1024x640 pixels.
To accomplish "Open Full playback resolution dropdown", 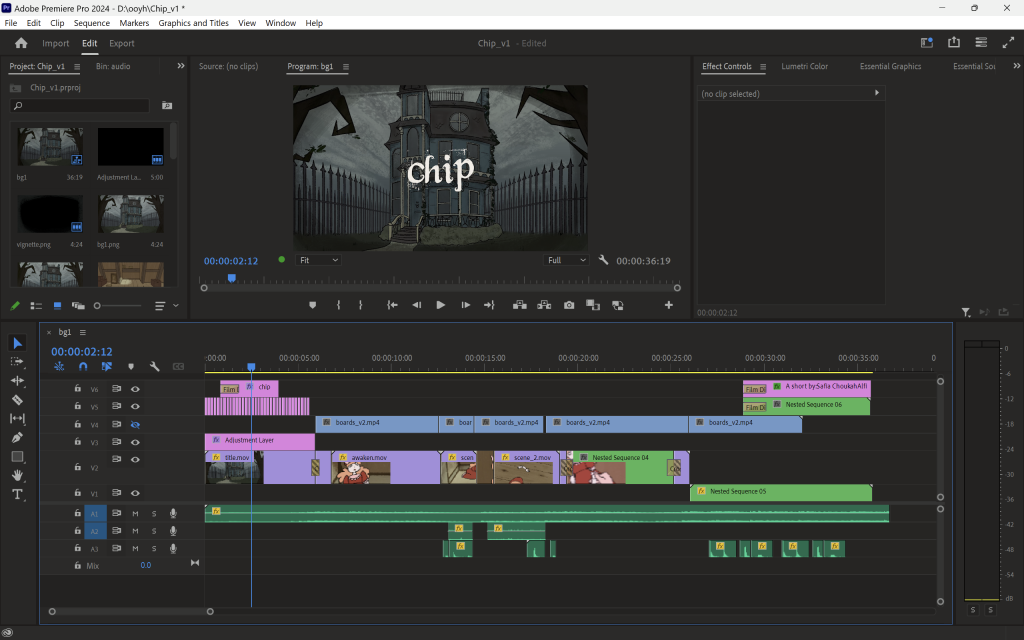I will (x=567, y=260).
